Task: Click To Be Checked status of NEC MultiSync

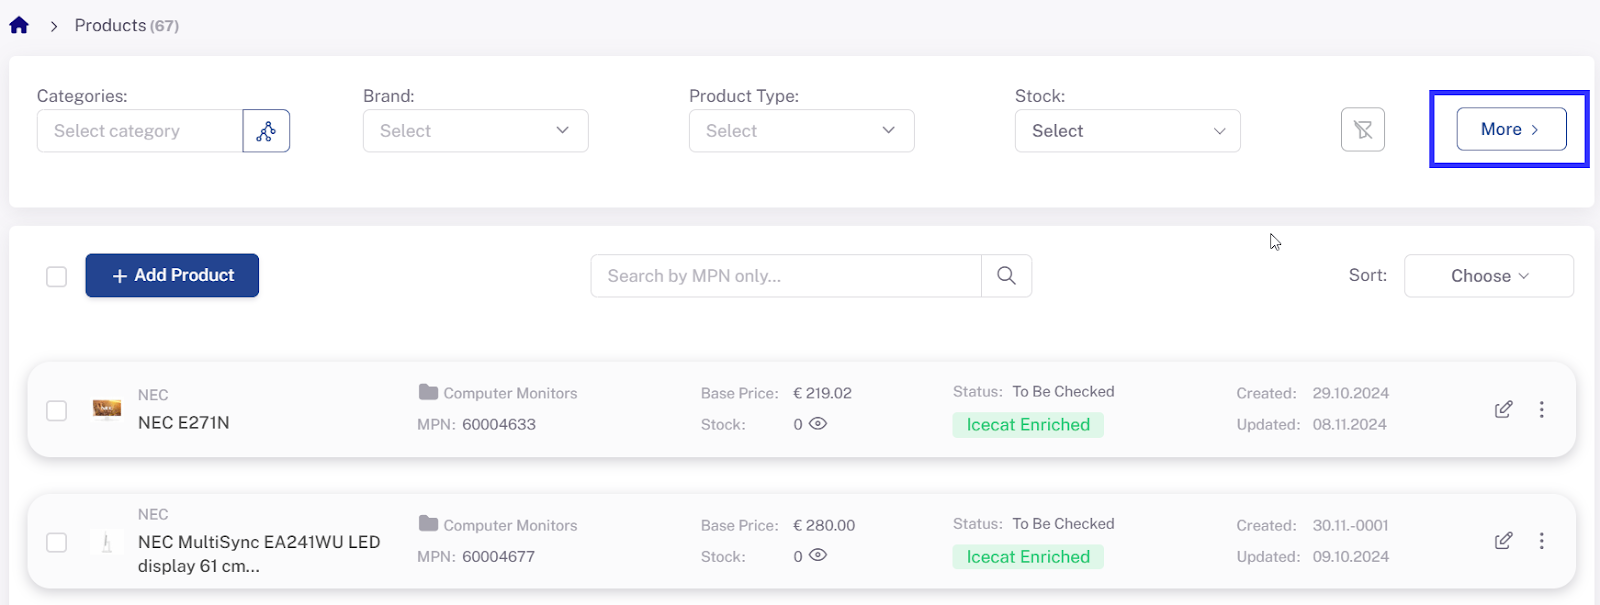Action: 1063,523
